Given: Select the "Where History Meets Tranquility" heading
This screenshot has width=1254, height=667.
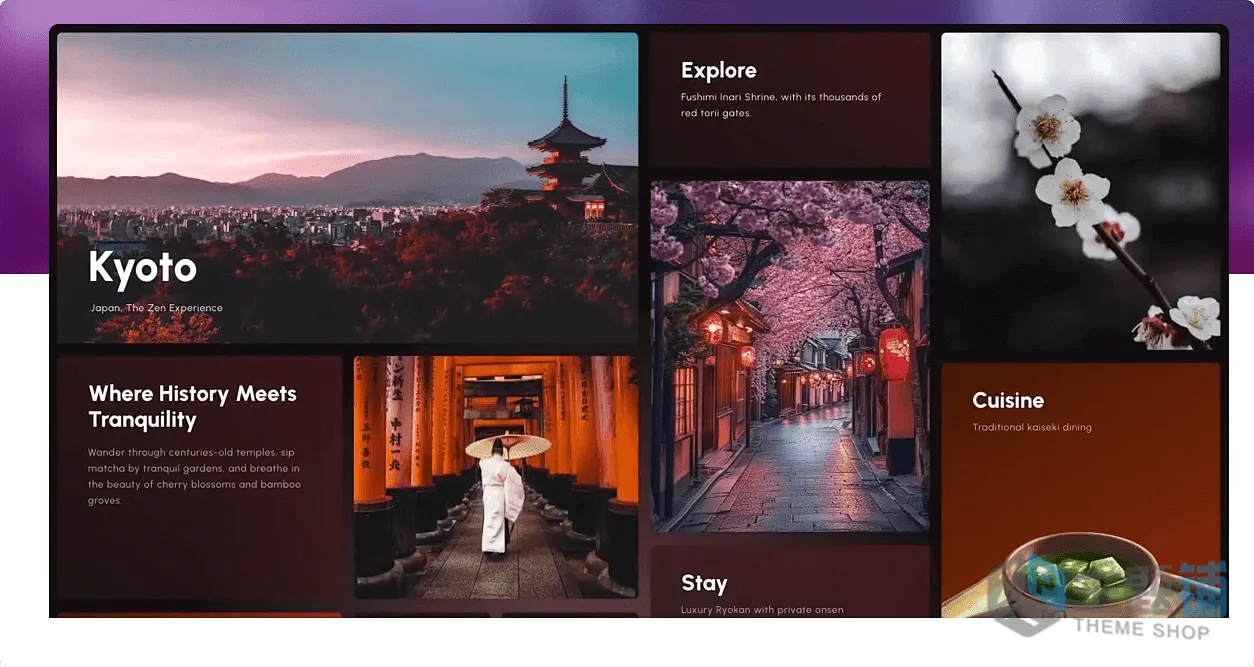Looking at the screenshot, I should [193, 407].
